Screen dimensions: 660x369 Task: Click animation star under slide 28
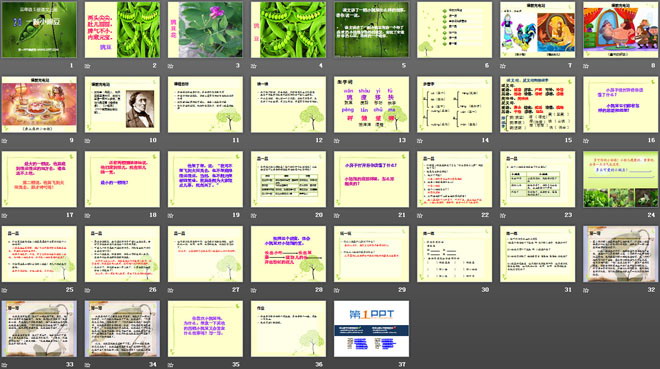pyautogui.click(x=253, y=290)
